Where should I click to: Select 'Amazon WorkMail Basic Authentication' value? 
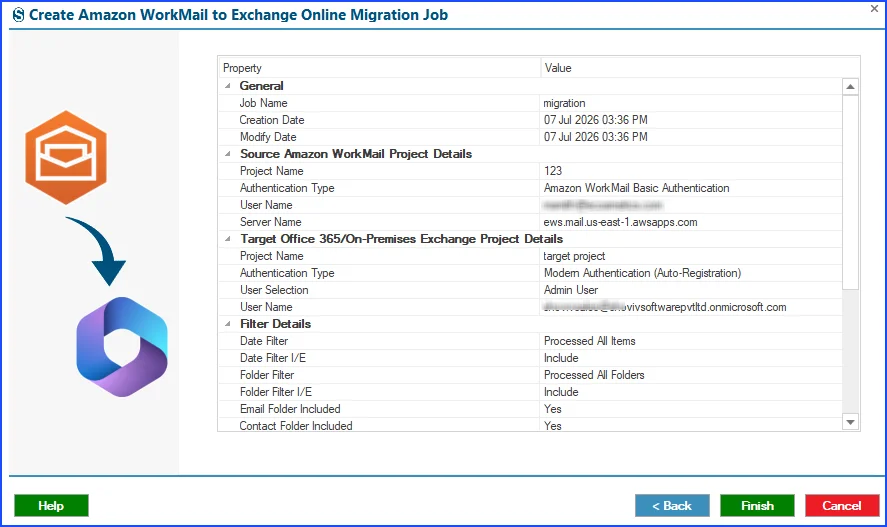636,188
